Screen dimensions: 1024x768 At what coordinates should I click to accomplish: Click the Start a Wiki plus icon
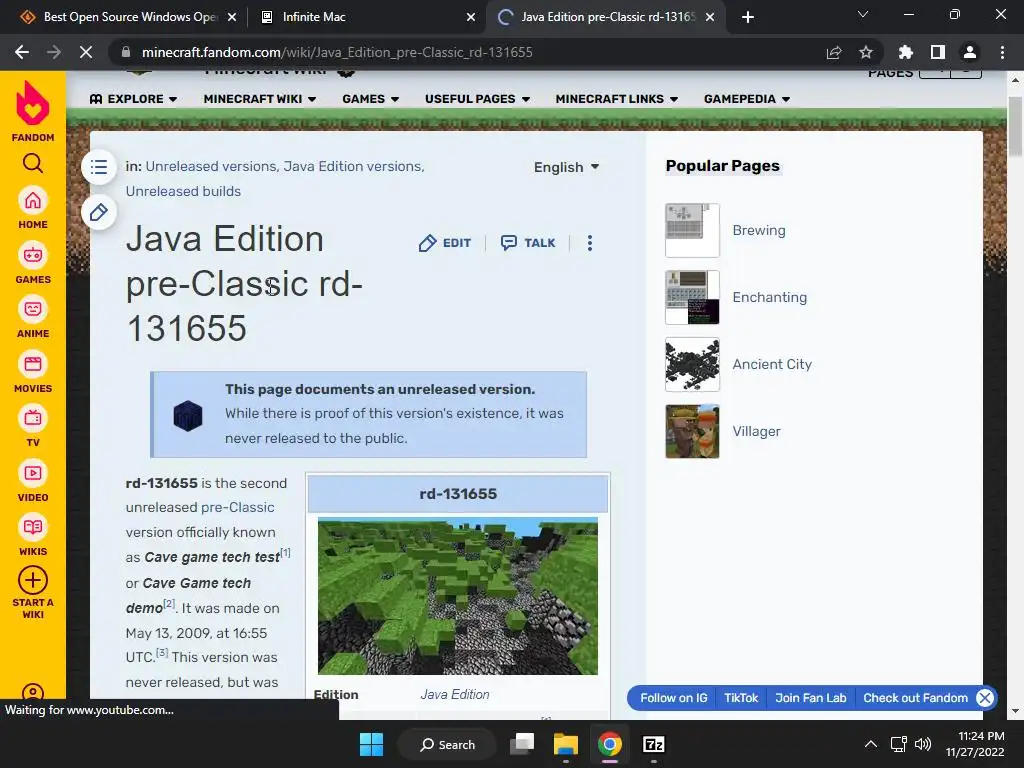point(33,580)
